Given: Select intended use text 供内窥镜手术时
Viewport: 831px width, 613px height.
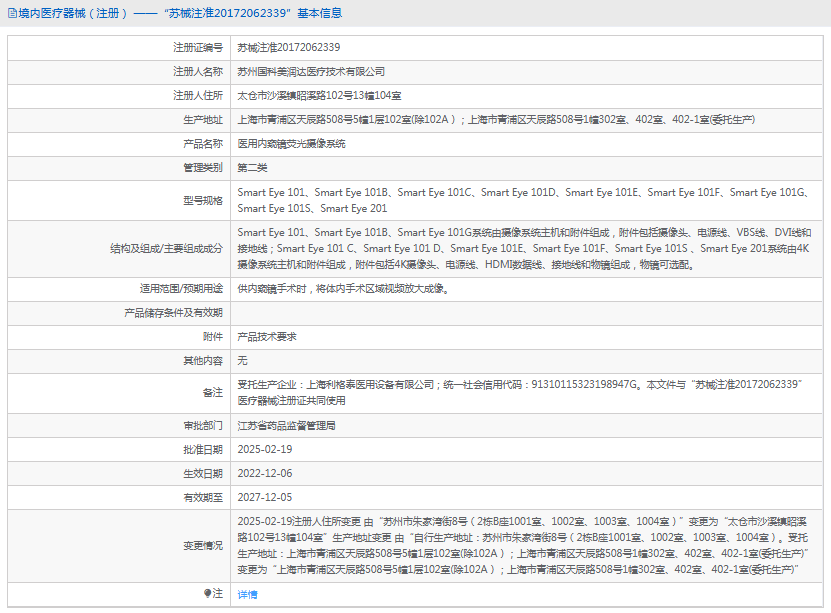Looking at the screenshot, I should coord(343,289).
